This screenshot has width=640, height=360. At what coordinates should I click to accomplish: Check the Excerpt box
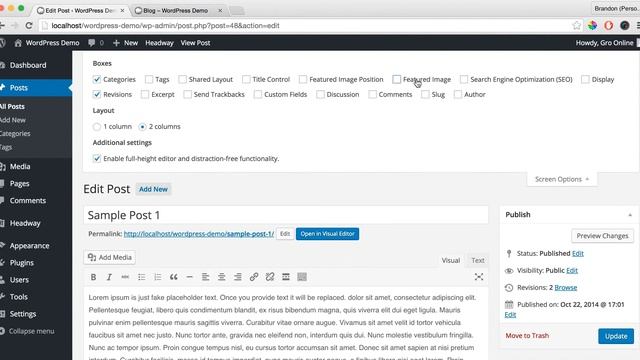click(145, 94)
